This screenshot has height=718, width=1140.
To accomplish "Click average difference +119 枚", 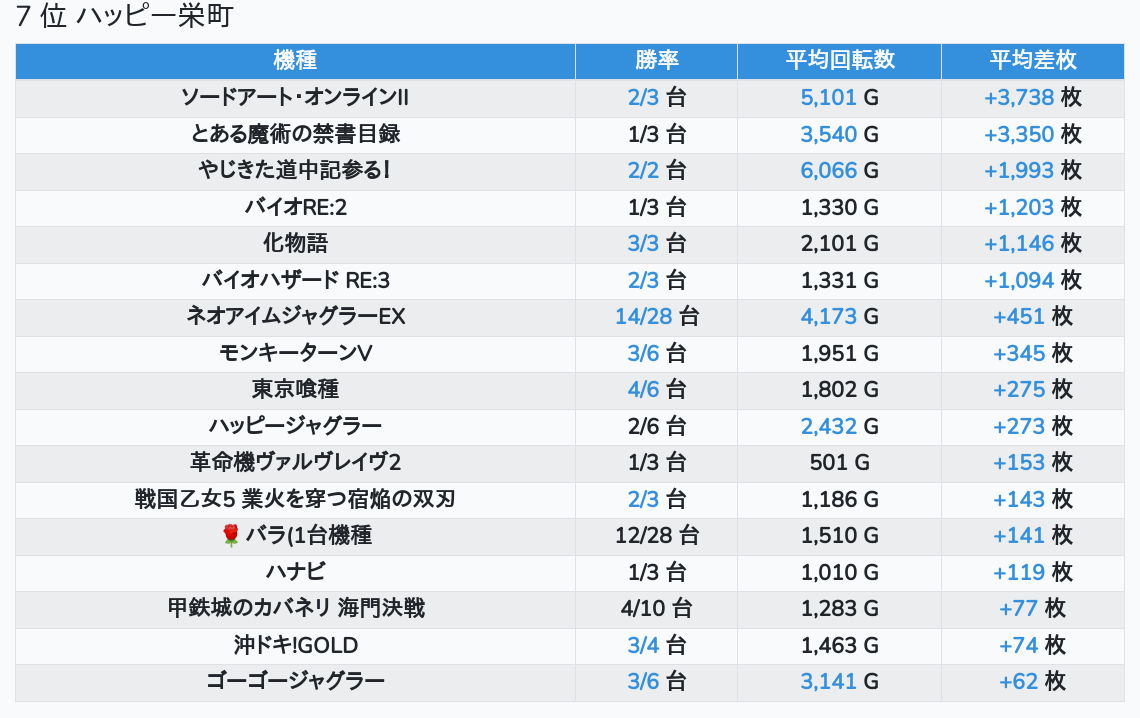I will [1032, 572].
